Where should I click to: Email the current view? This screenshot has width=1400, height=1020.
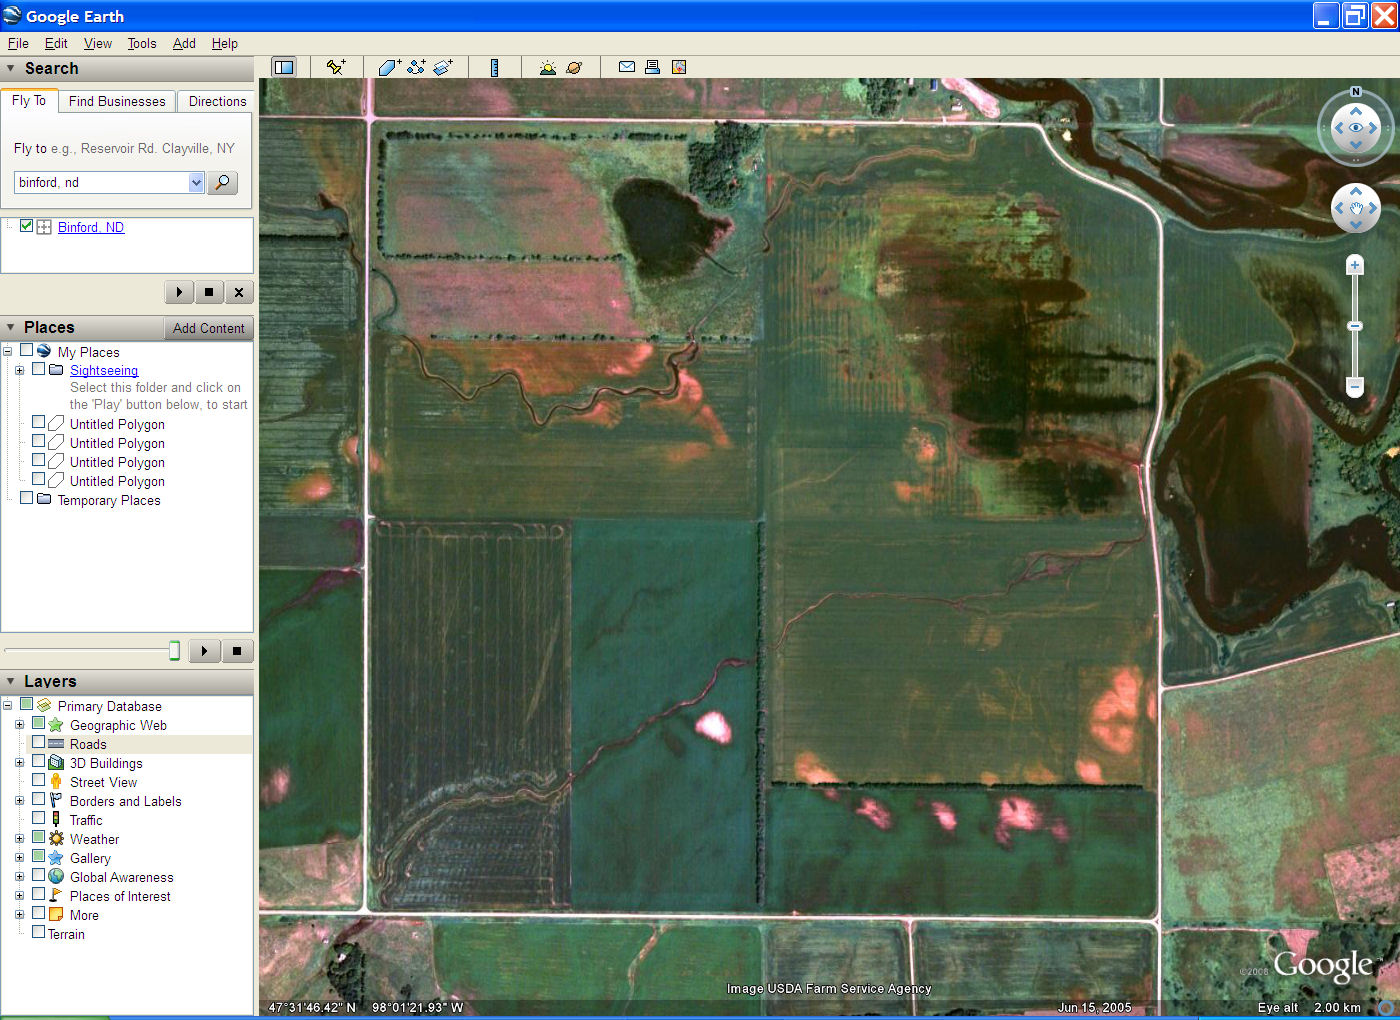[x=627, y=67]
